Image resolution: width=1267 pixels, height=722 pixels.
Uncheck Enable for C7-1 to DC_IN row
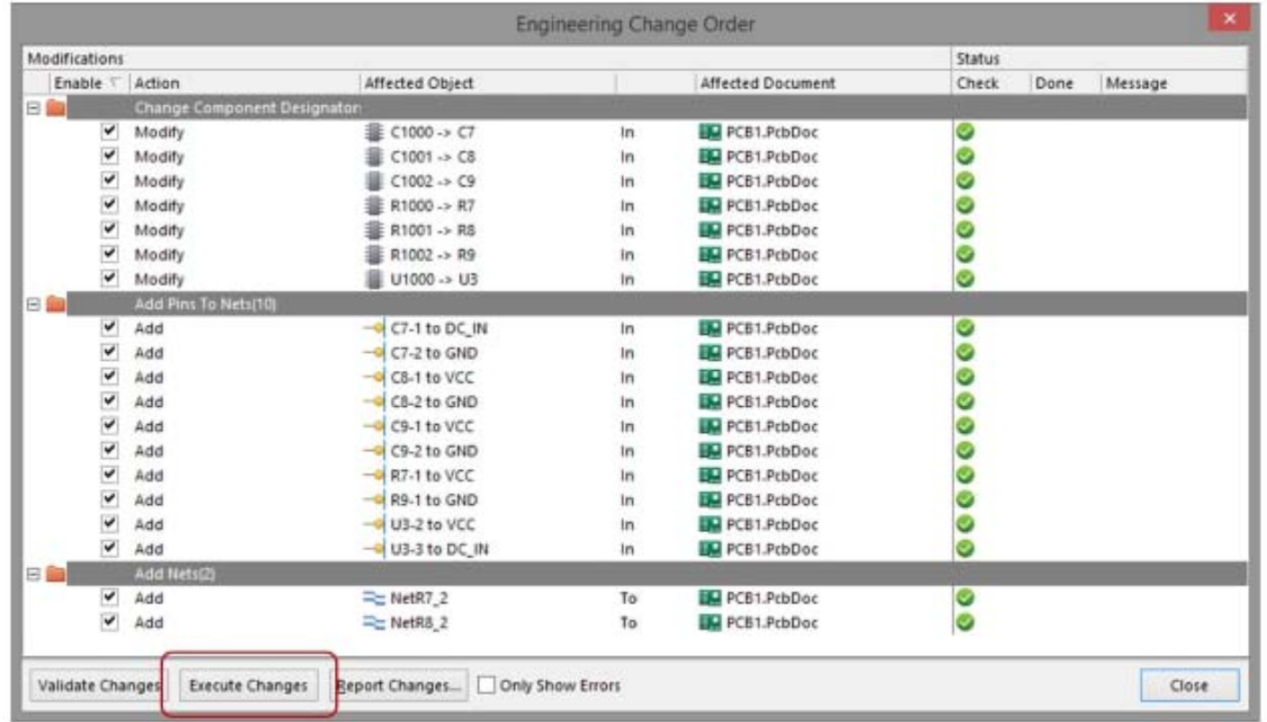(111, 328)
